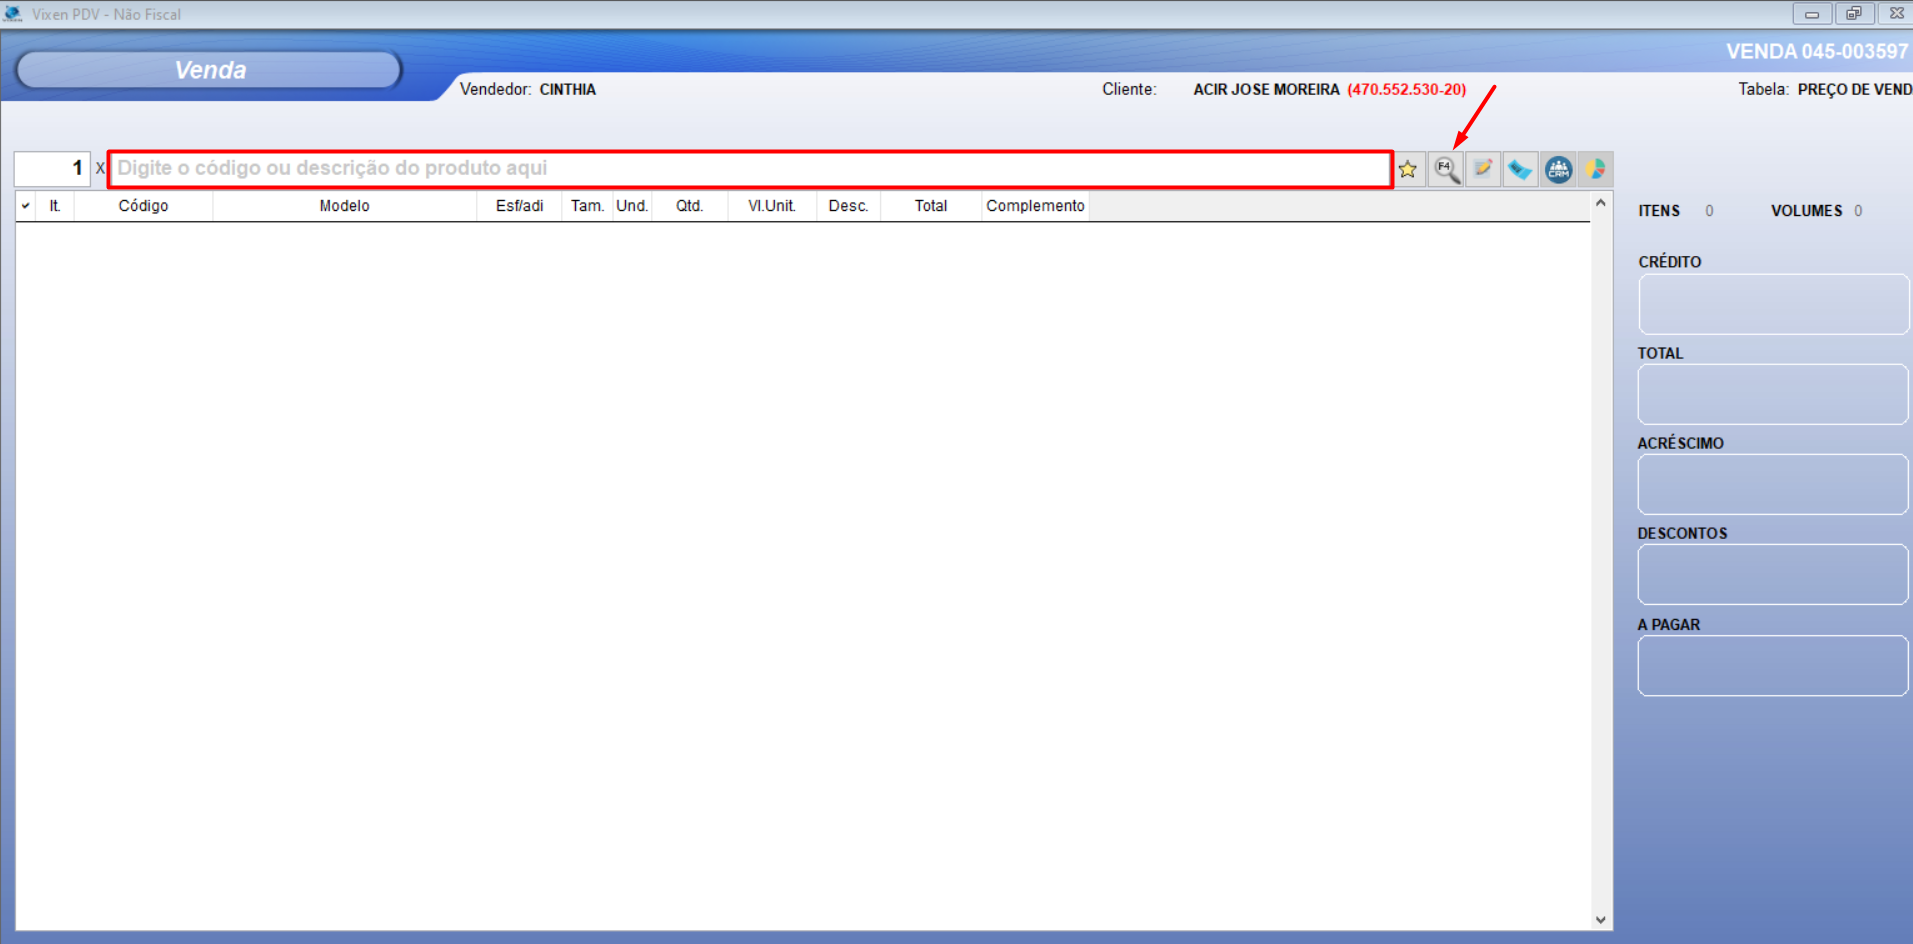This screenshot has height=944, width=1913.
Task: Open the pie chart icon
Action: [1595, 170]
